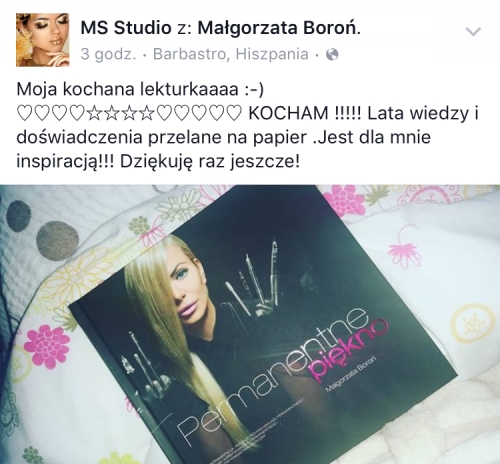Image resolution: width=500 pixels, height=464 pixels.
Task: Open the photo at the book cover
Action: click(x=250, y=324)
